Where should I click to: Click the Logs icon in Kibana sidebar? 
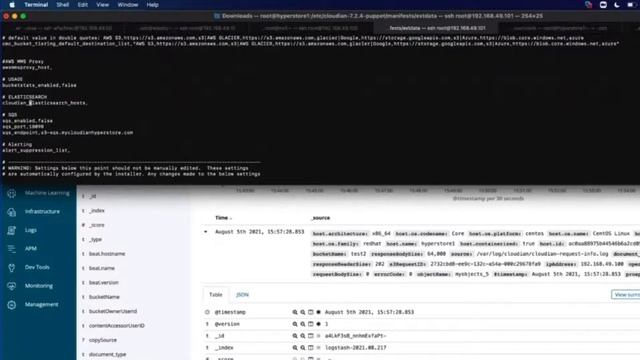[x=11, y=230]
